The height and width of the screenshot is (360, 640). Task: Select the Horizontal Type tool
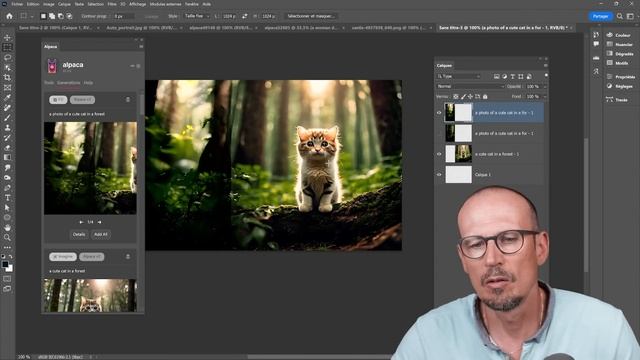7,198
